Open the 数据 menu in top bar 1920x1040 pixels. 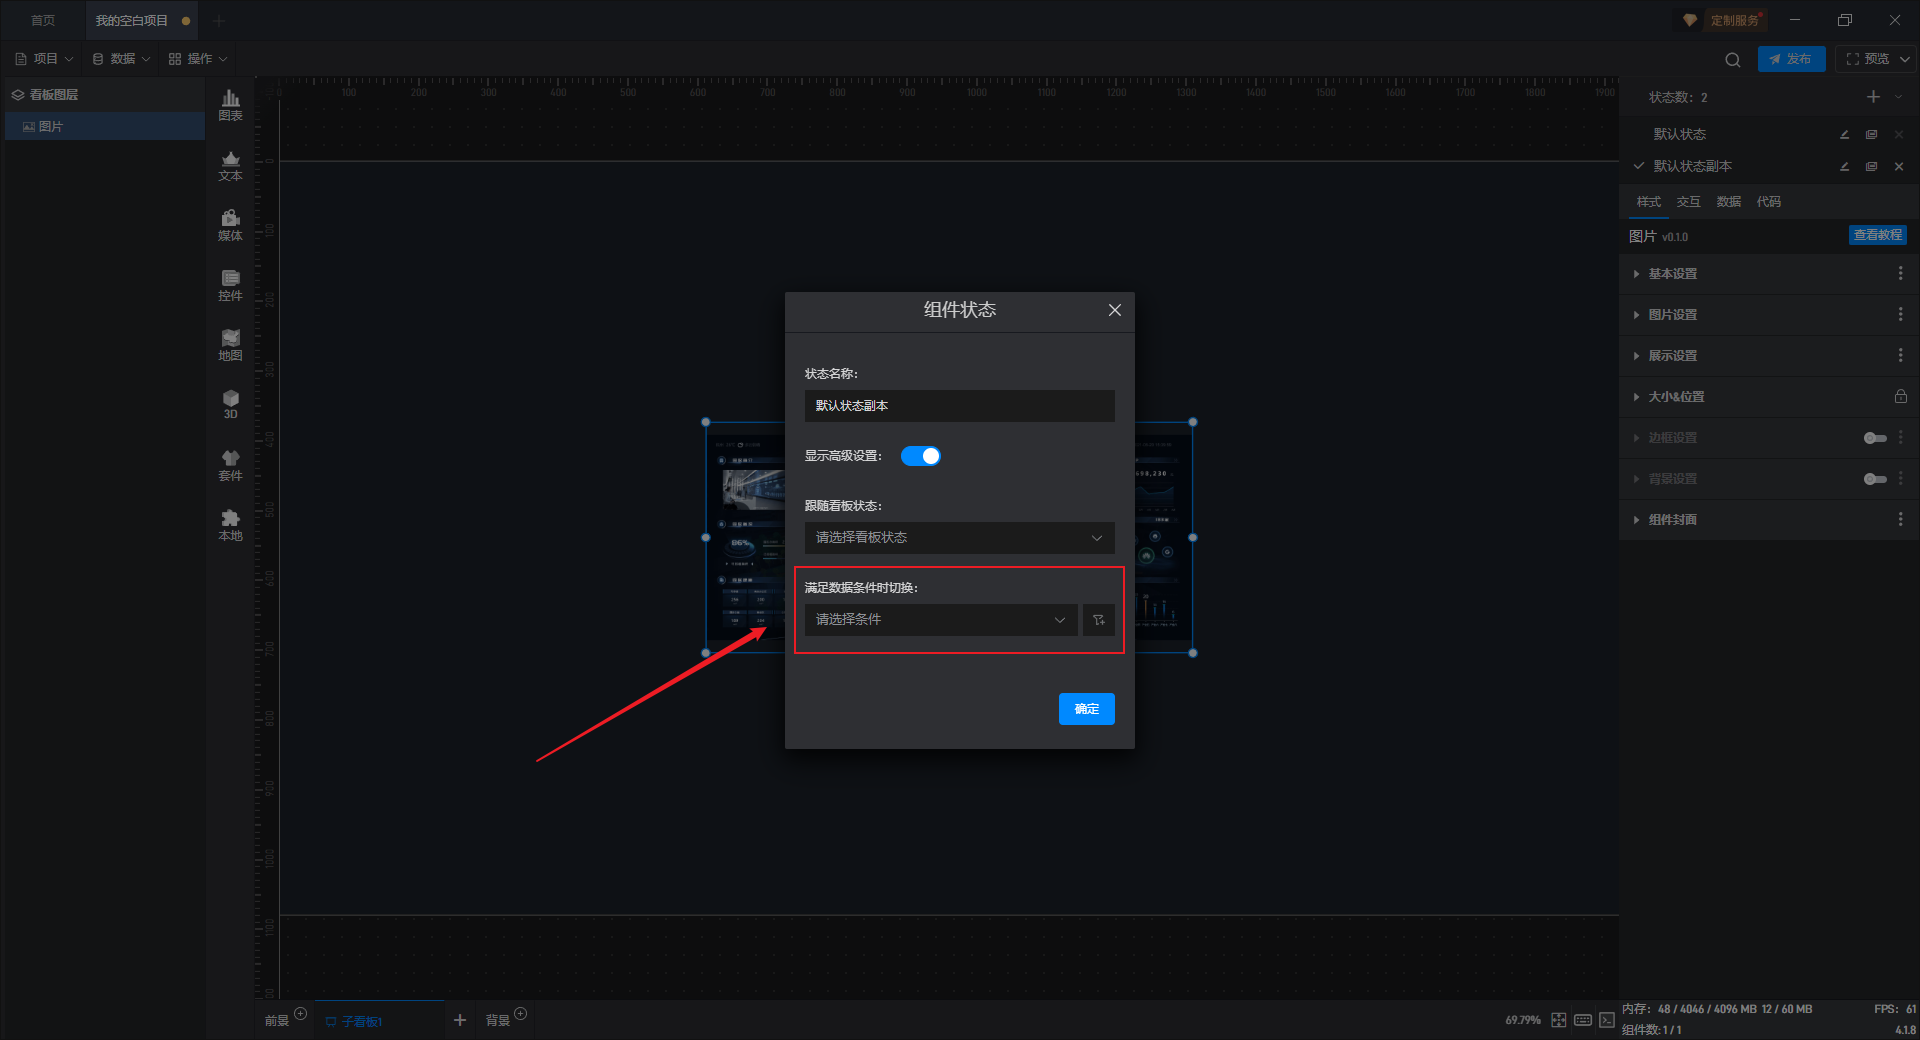coord(121,59)
